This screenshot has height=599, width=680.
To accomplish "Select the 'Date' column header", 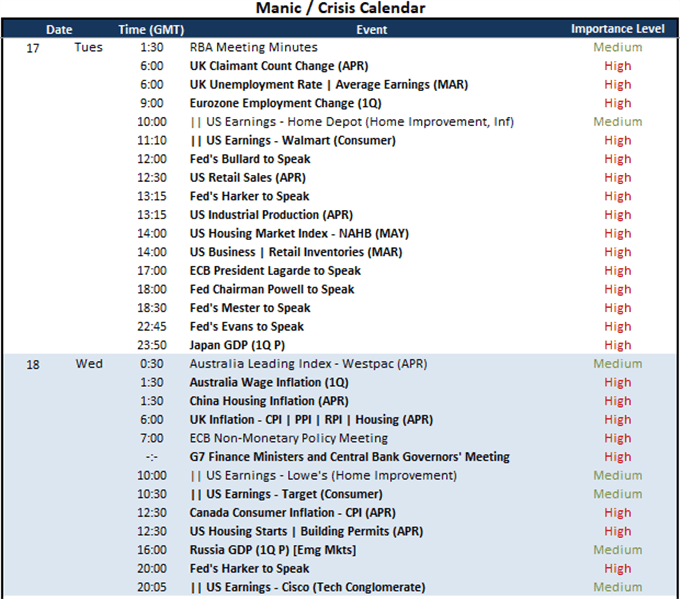I will (x=59, y=29).
